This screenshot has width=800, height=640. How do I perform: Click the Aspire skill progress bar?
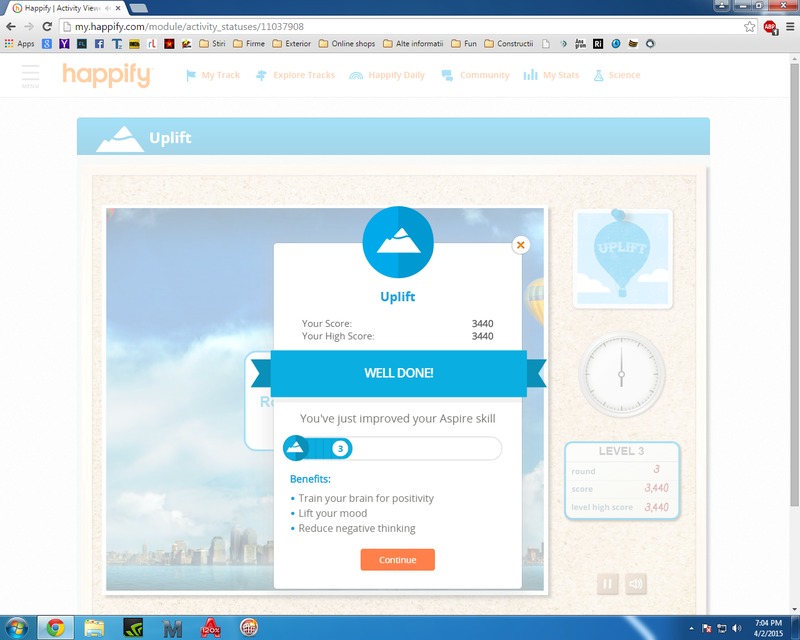[392, 448]
